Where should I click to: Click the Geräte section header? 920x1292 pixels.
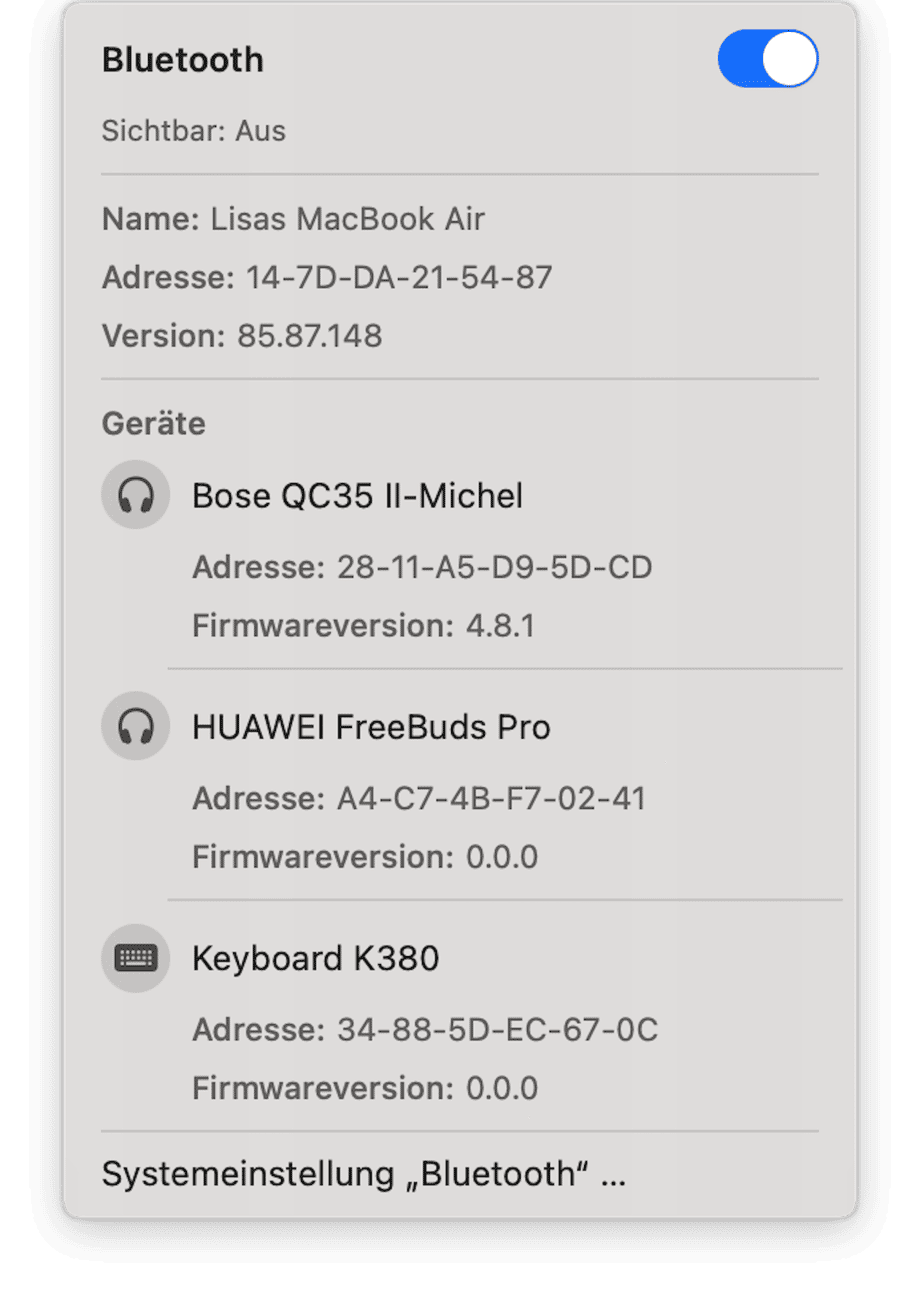click(154, 424)
